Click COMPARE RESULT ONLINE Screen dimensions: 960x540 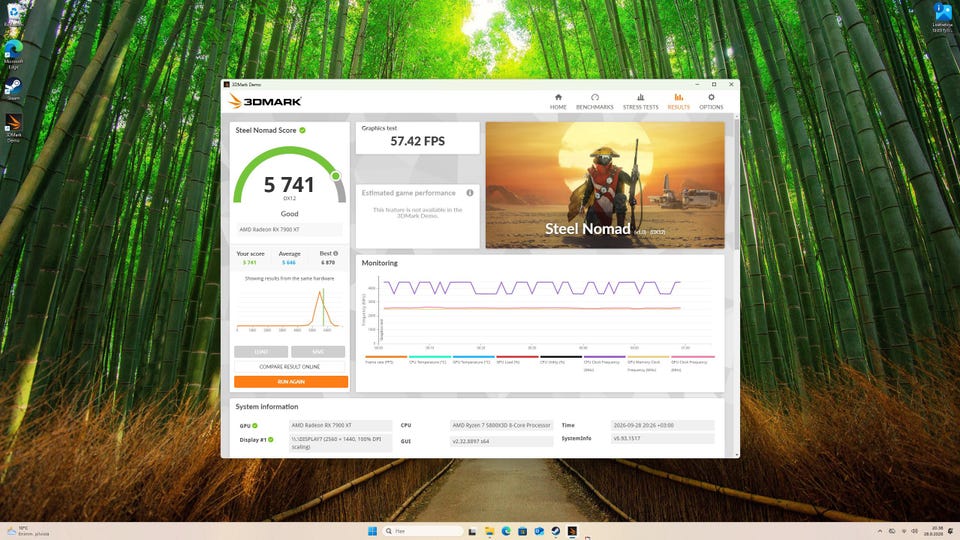[290, 367]
